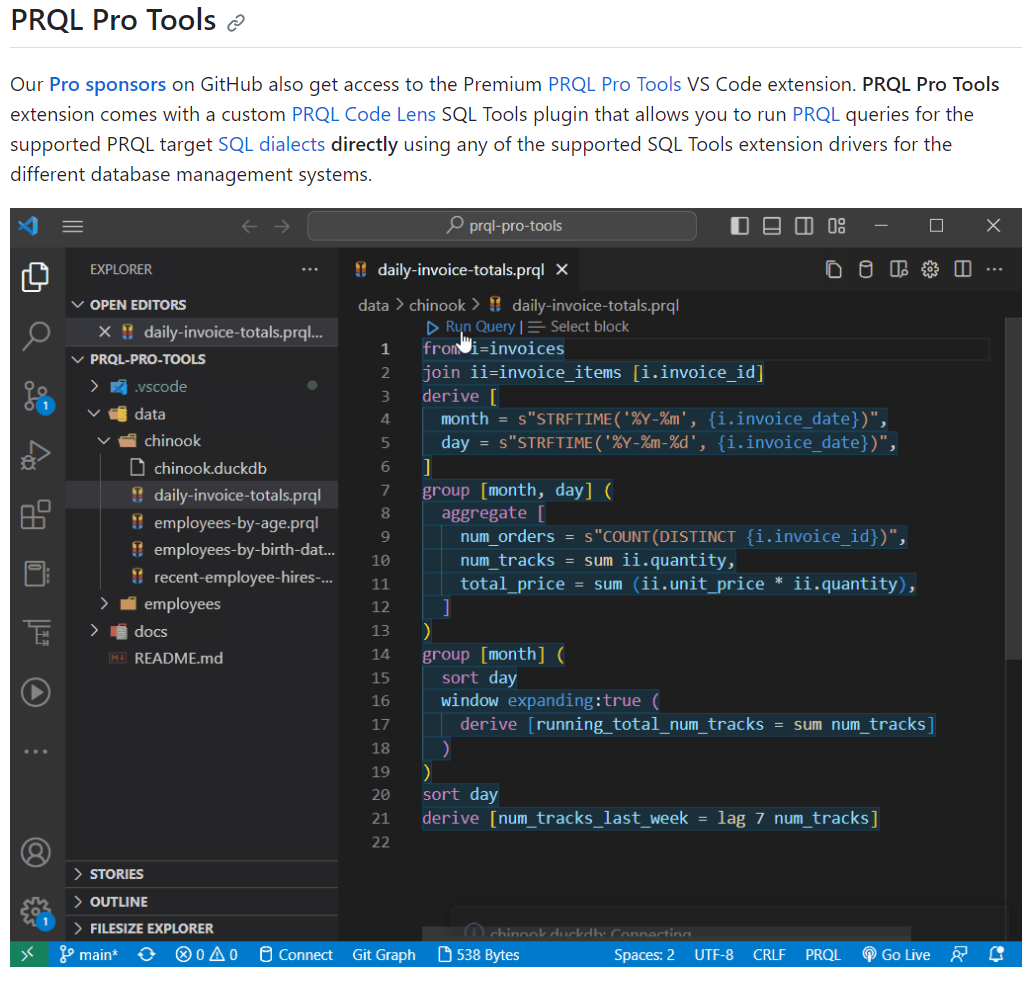Click the database cylinder icon in editor toolbar
Screen dimensions: 1031x991
[865, 269]
